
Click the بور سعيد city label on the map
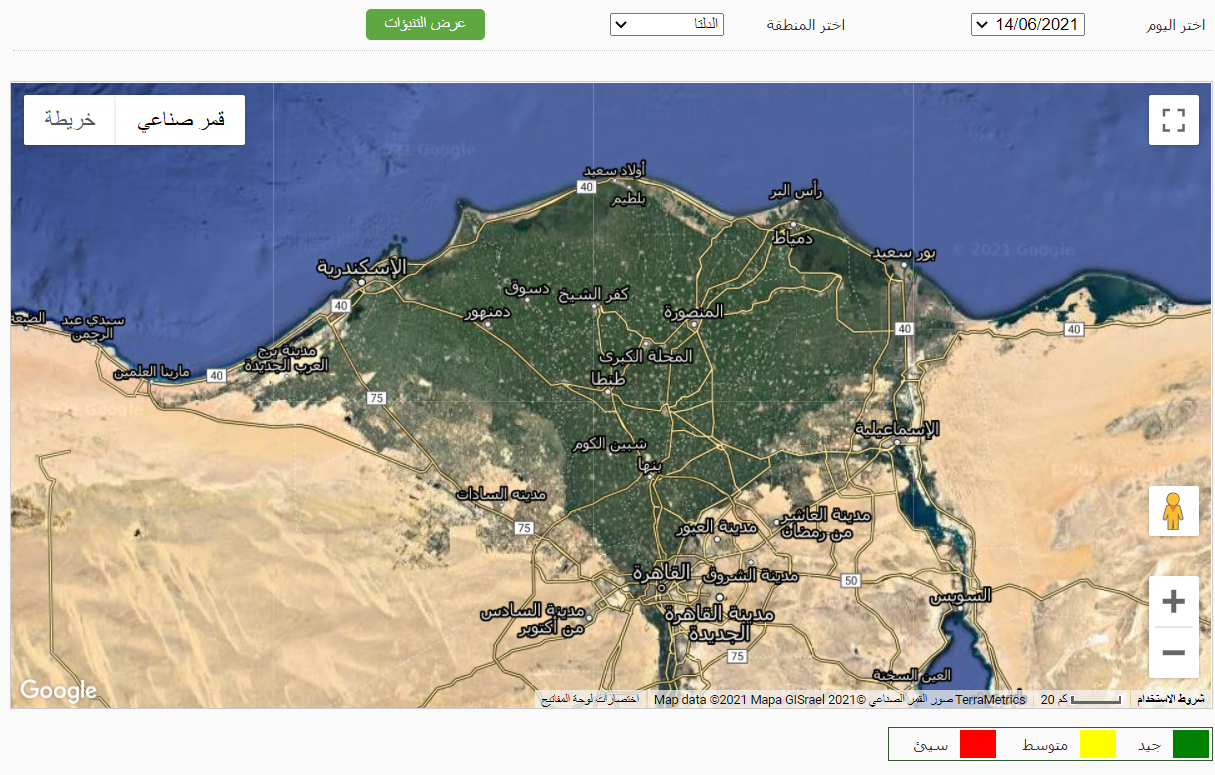[904, 252]
